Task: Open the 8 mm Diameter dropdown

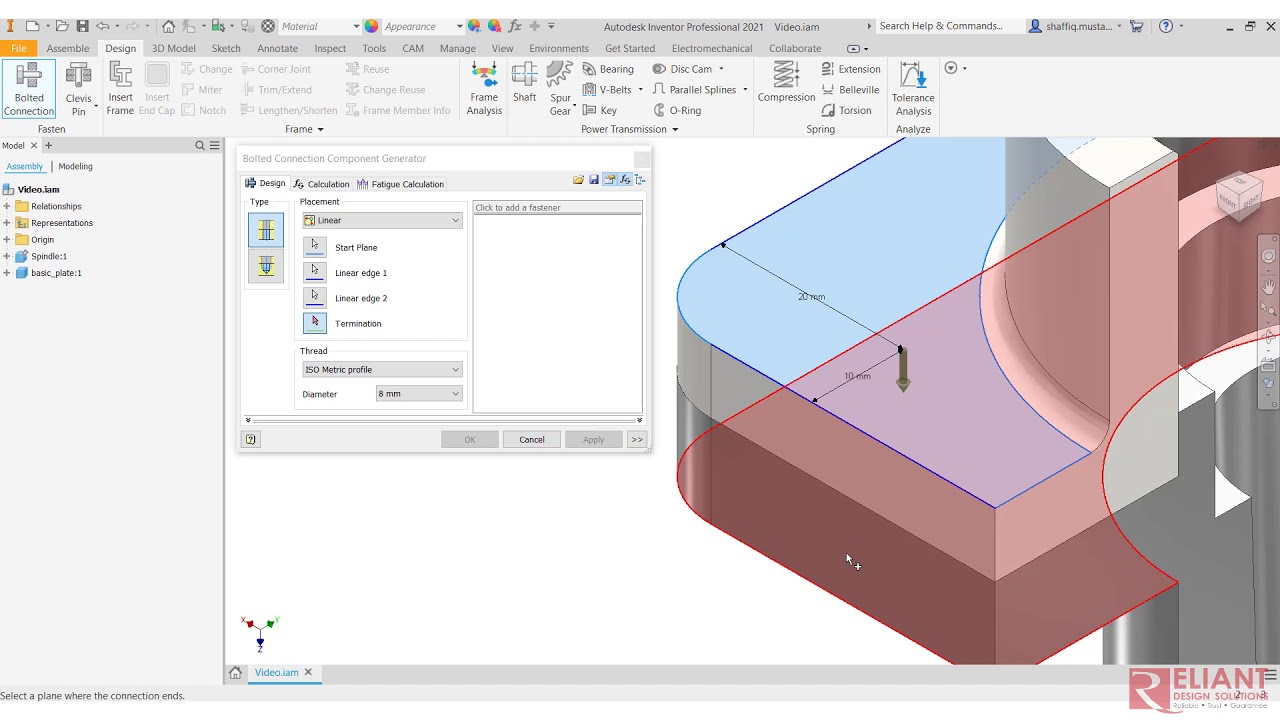Action: click(419, 394)
